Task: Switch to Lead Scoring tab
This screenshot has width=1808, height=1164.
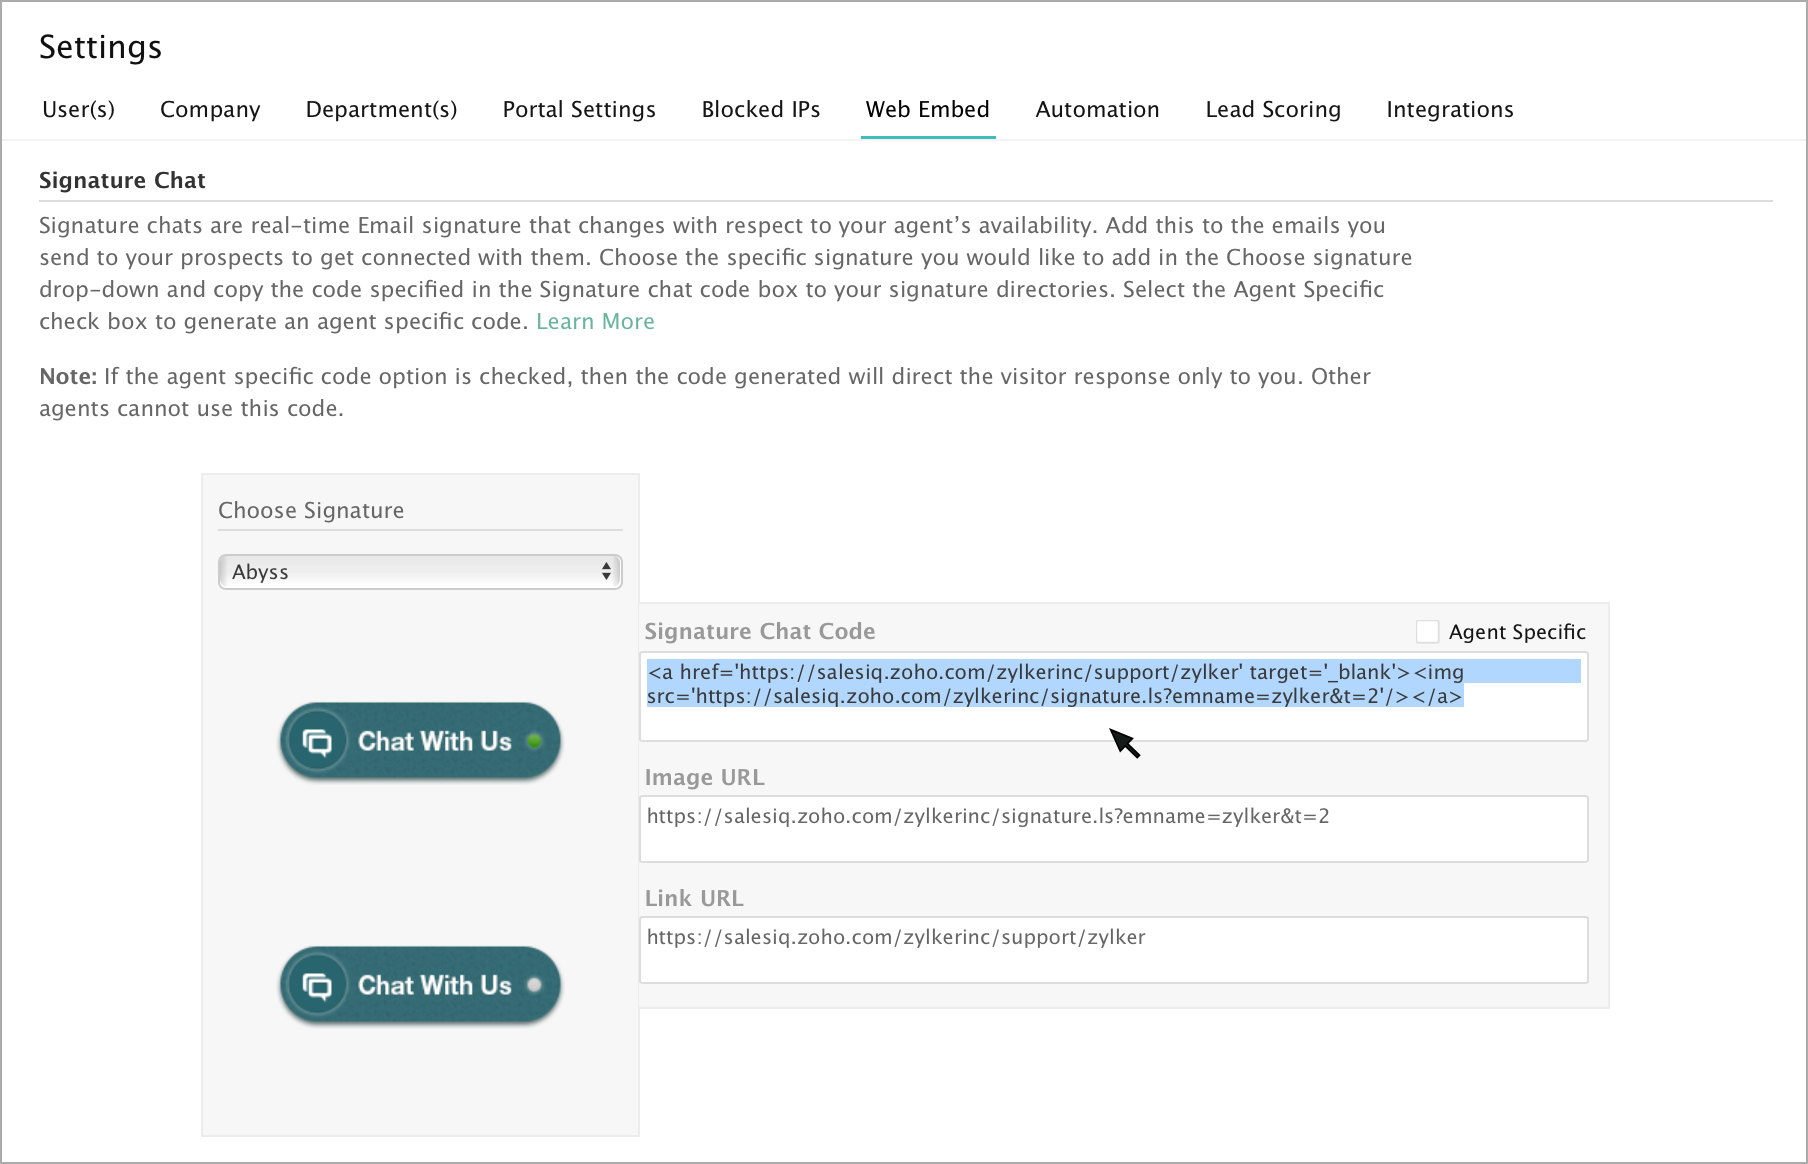Action: click(1273, 109)
